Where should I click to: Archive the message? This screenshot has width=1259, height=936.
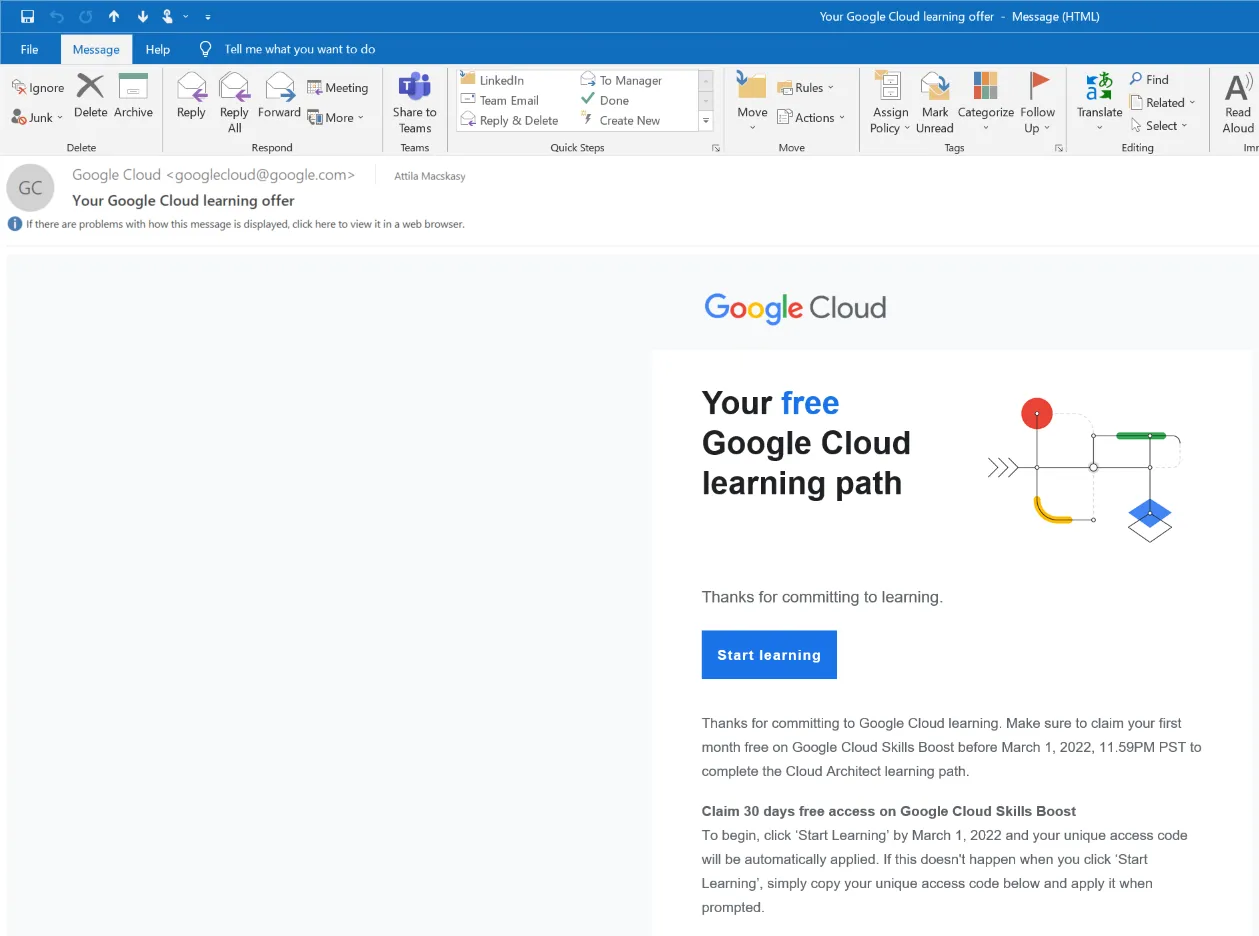(133, 96)
